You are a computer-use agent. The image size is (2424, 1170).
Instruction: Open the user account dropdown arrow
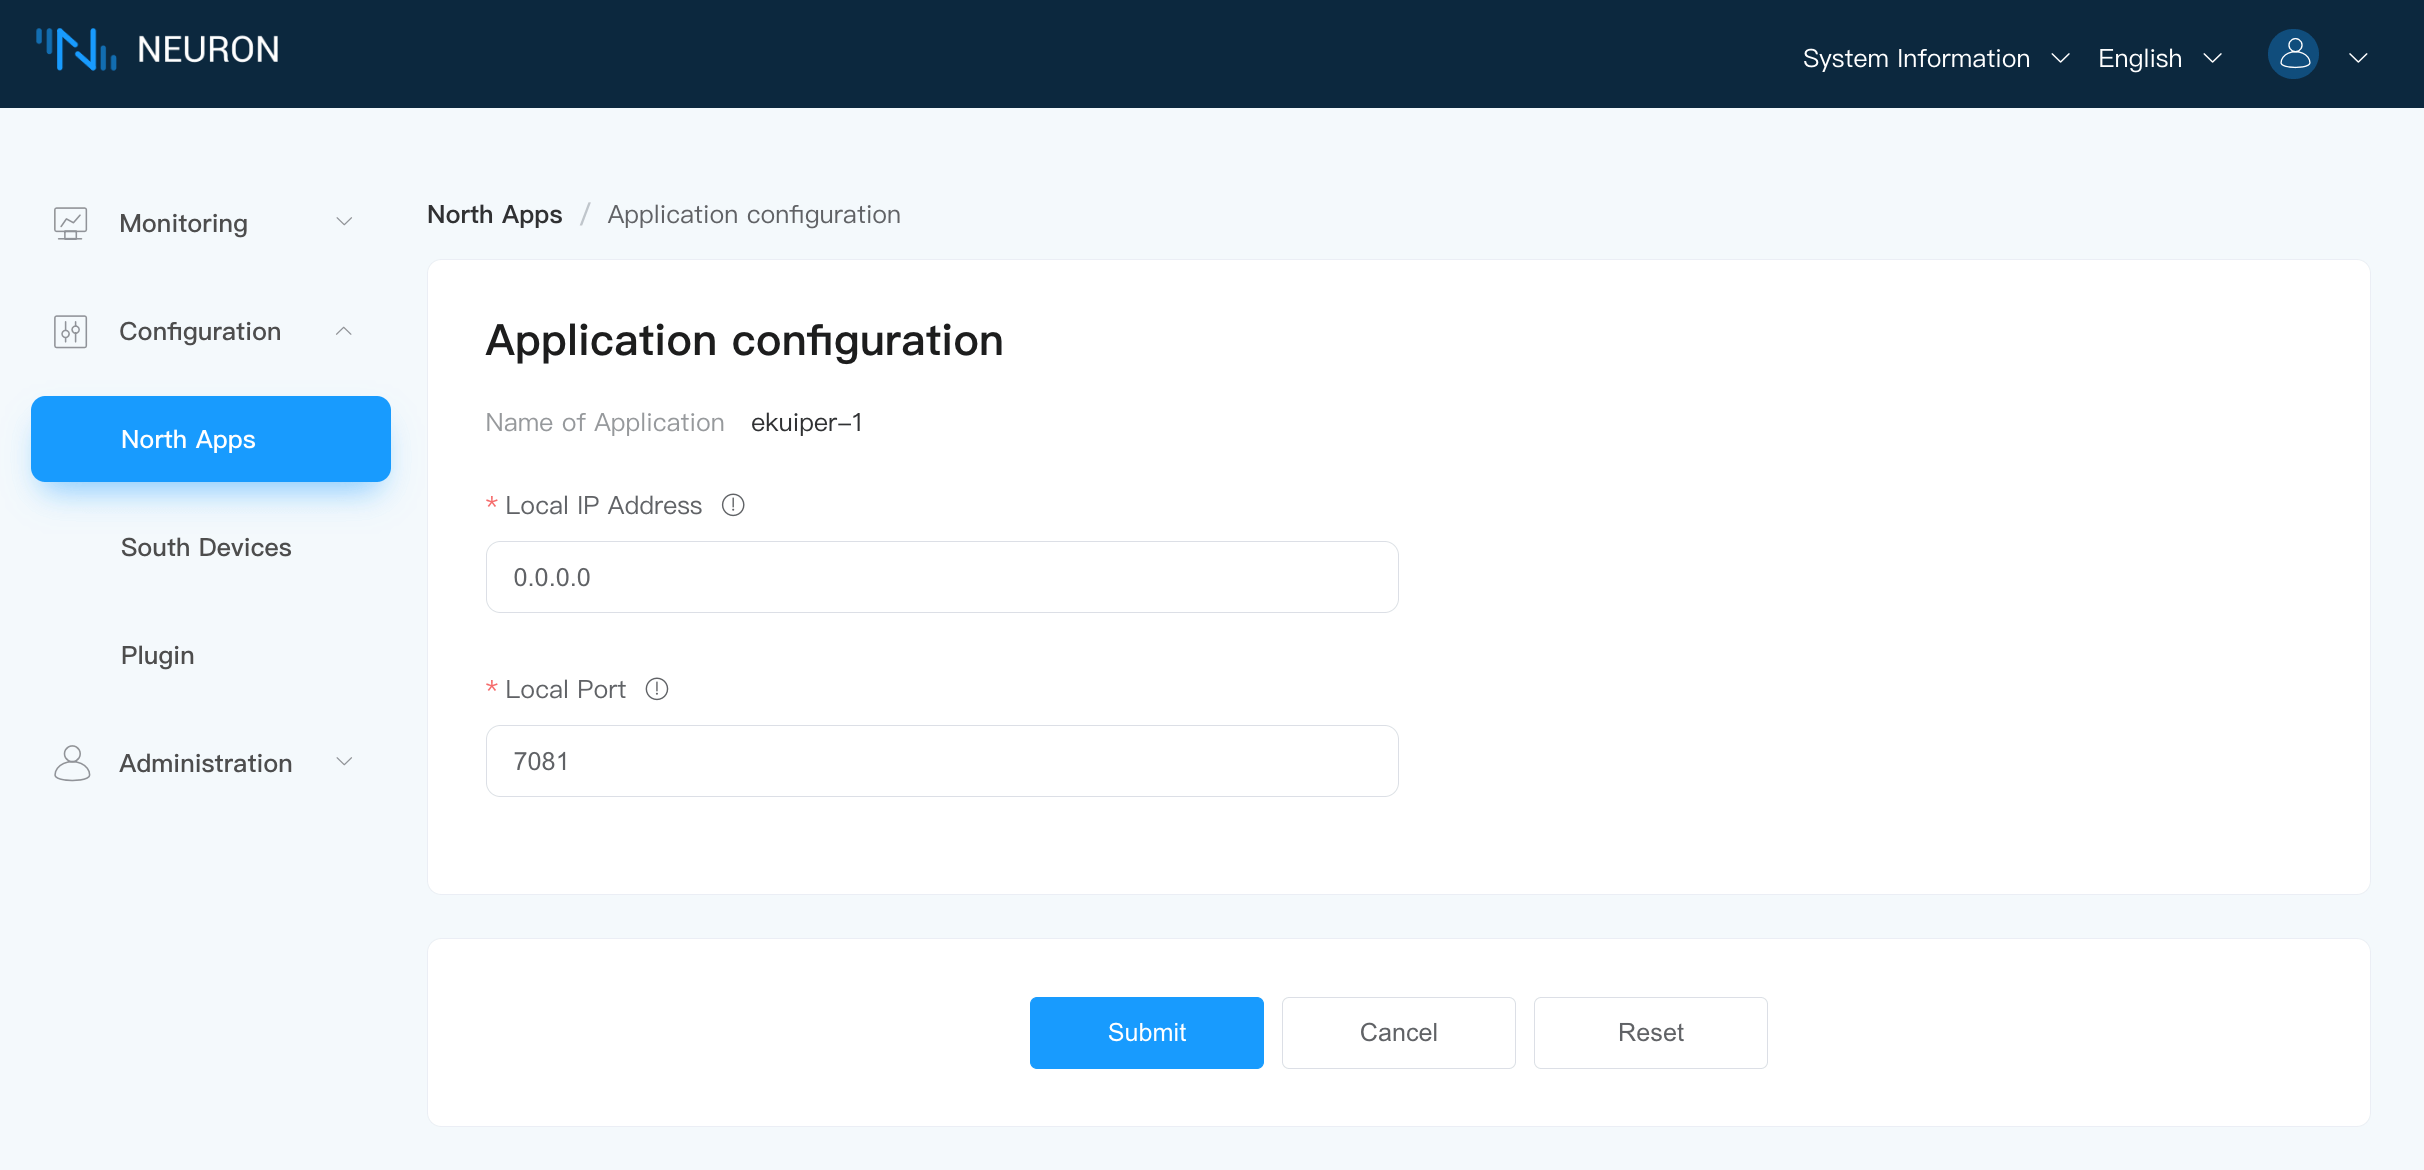point(2358,58)
